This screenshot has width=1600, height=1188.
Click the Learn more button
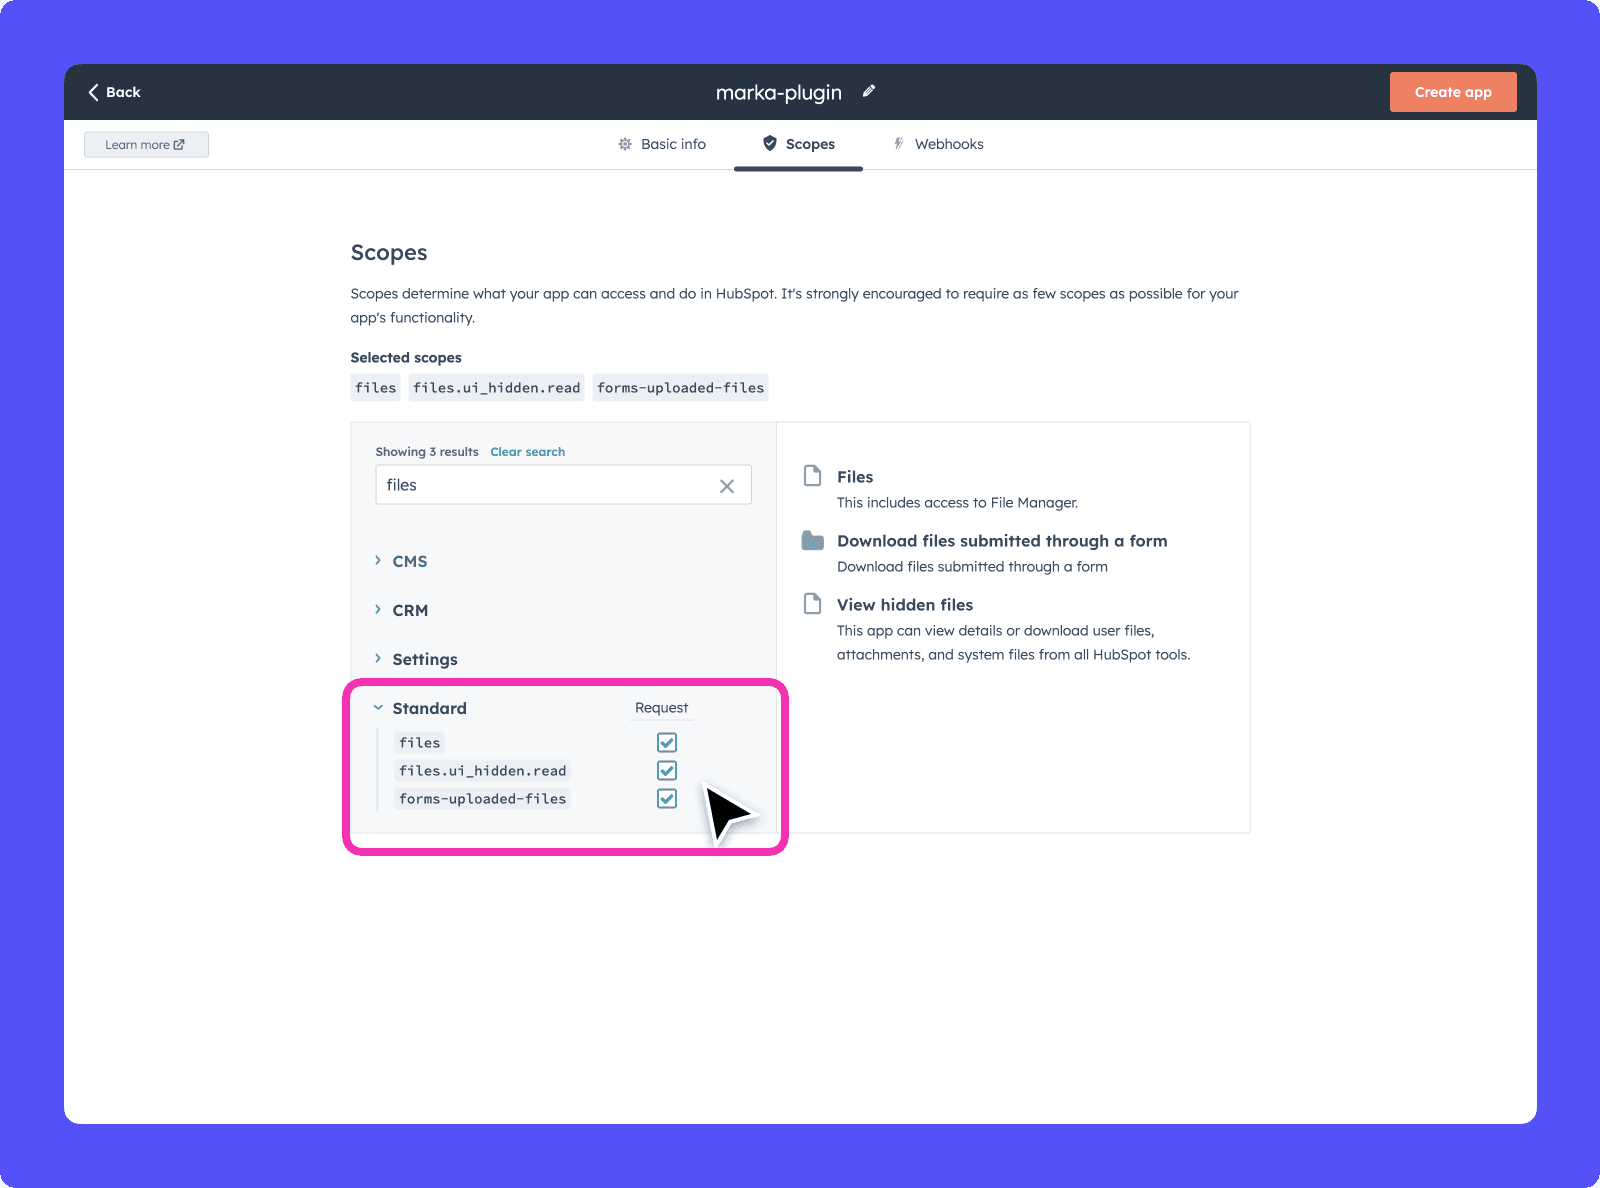tap(146, 145)
